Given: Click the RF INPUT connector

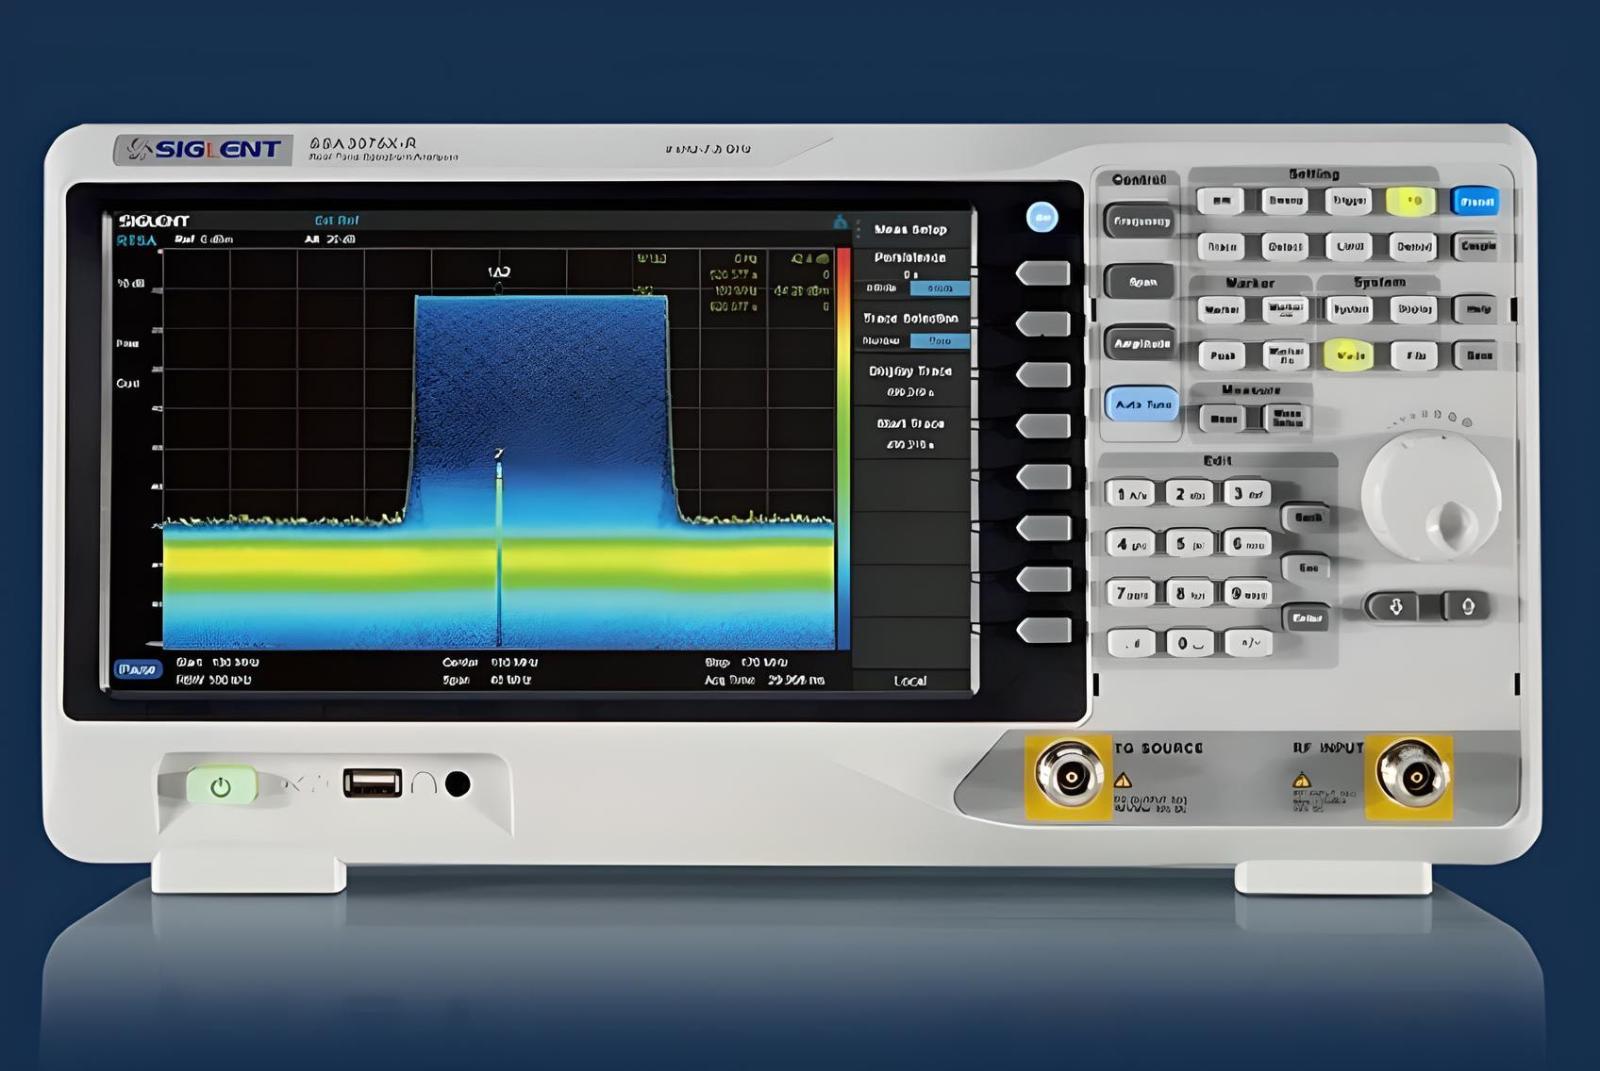Looking at the screenshot, I should point(1409,773).
